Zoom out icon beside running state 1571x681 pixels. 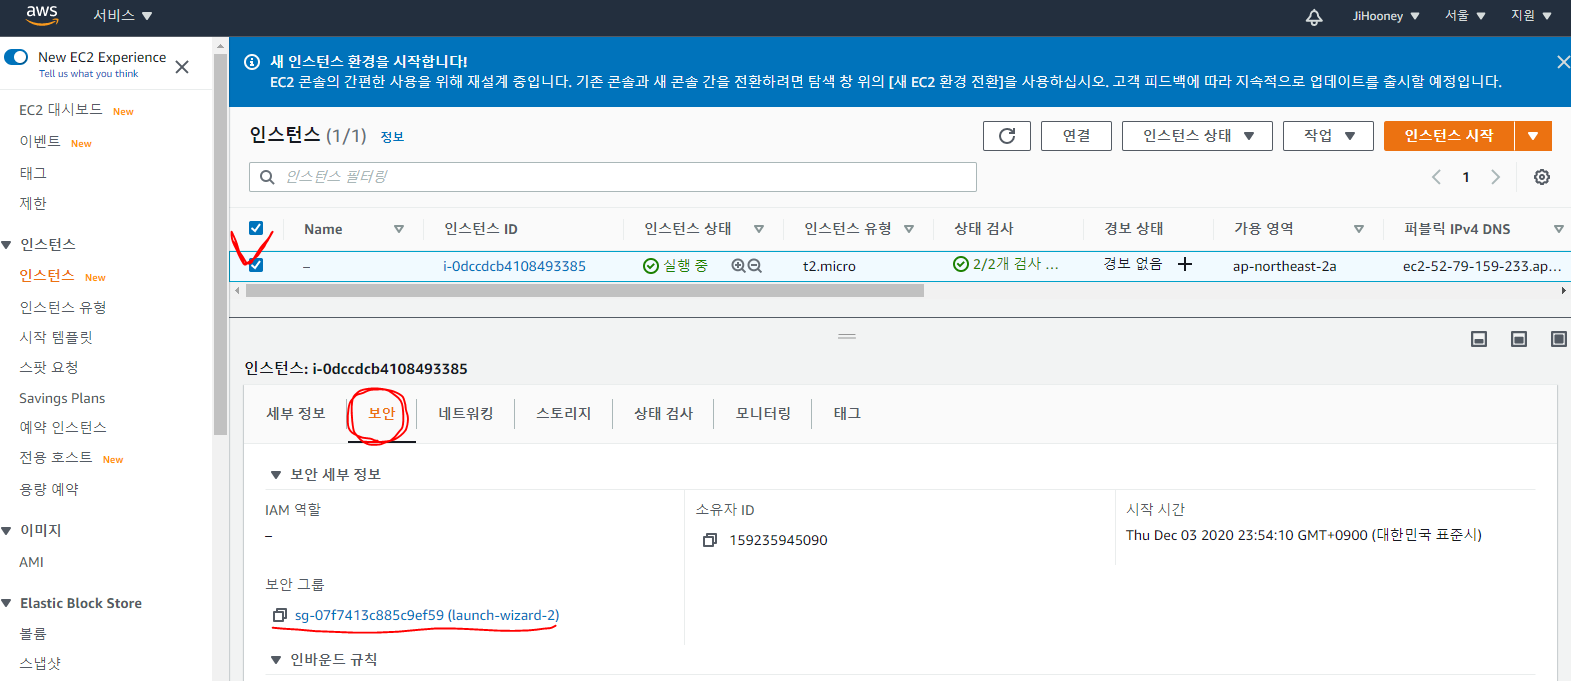click(x=755, y=266)
